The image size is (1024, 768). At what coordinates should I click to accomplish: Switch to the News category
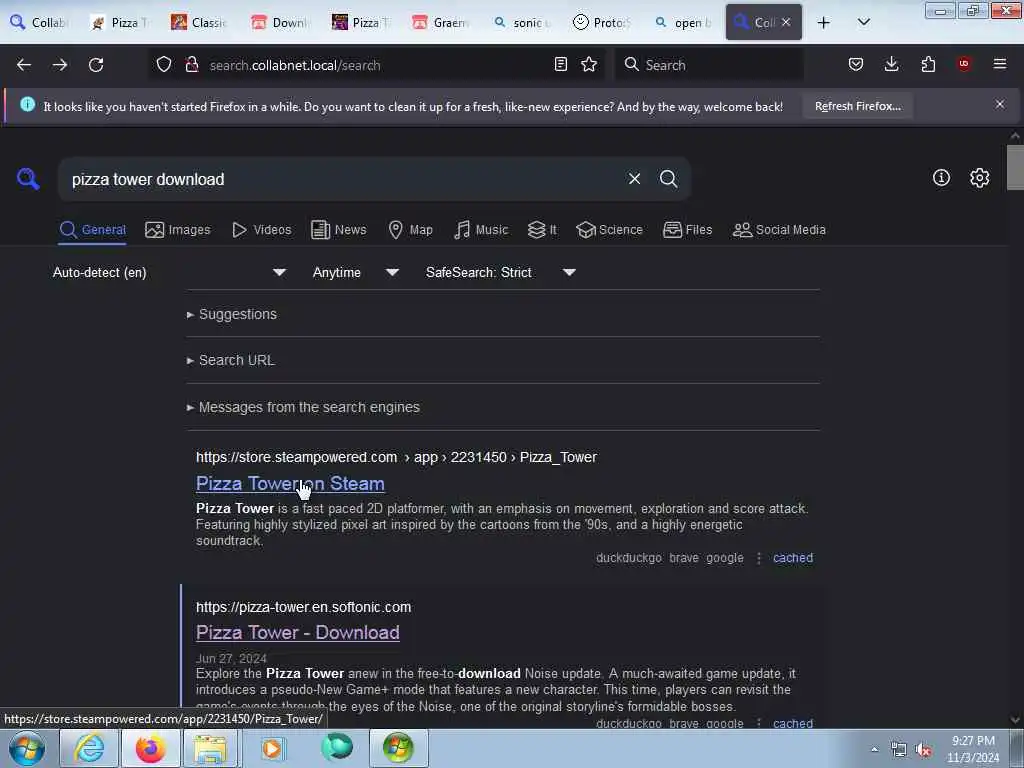(x=338, y=230)
